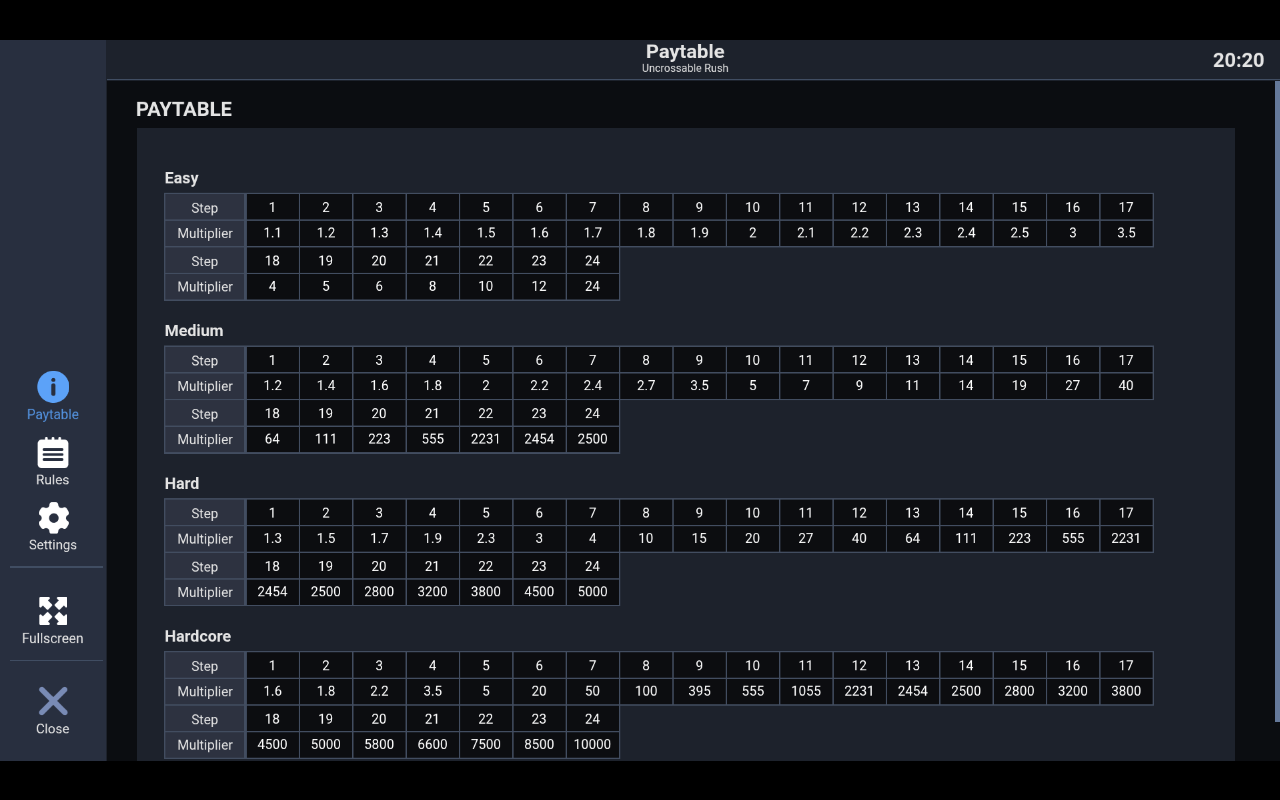
Task: Click the 7500 multiplier in Hardcore table
Action: (486, 745)
